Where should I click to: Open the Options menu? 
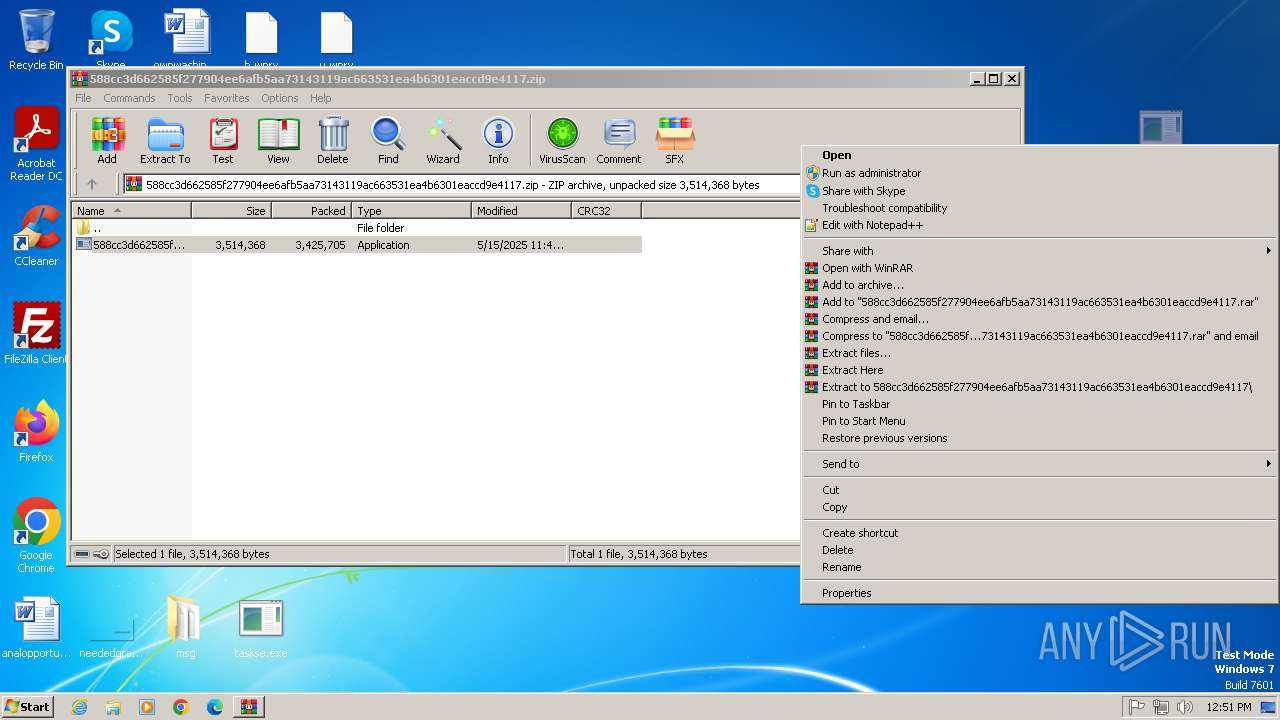[280, 98]
